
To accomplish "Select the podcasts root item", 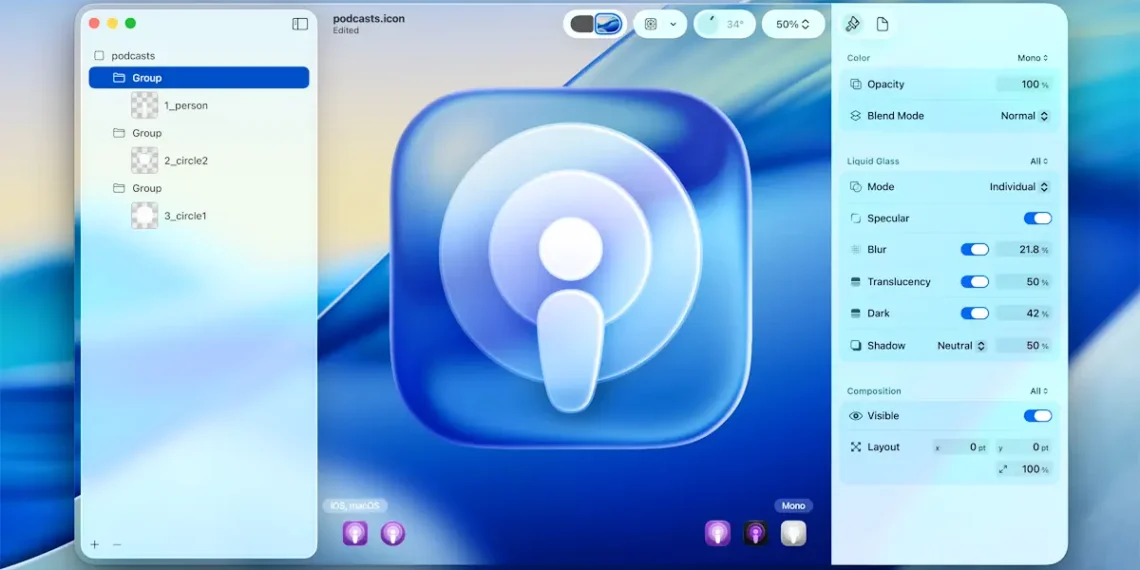I will pyautogui.click(x=198, y=55).
